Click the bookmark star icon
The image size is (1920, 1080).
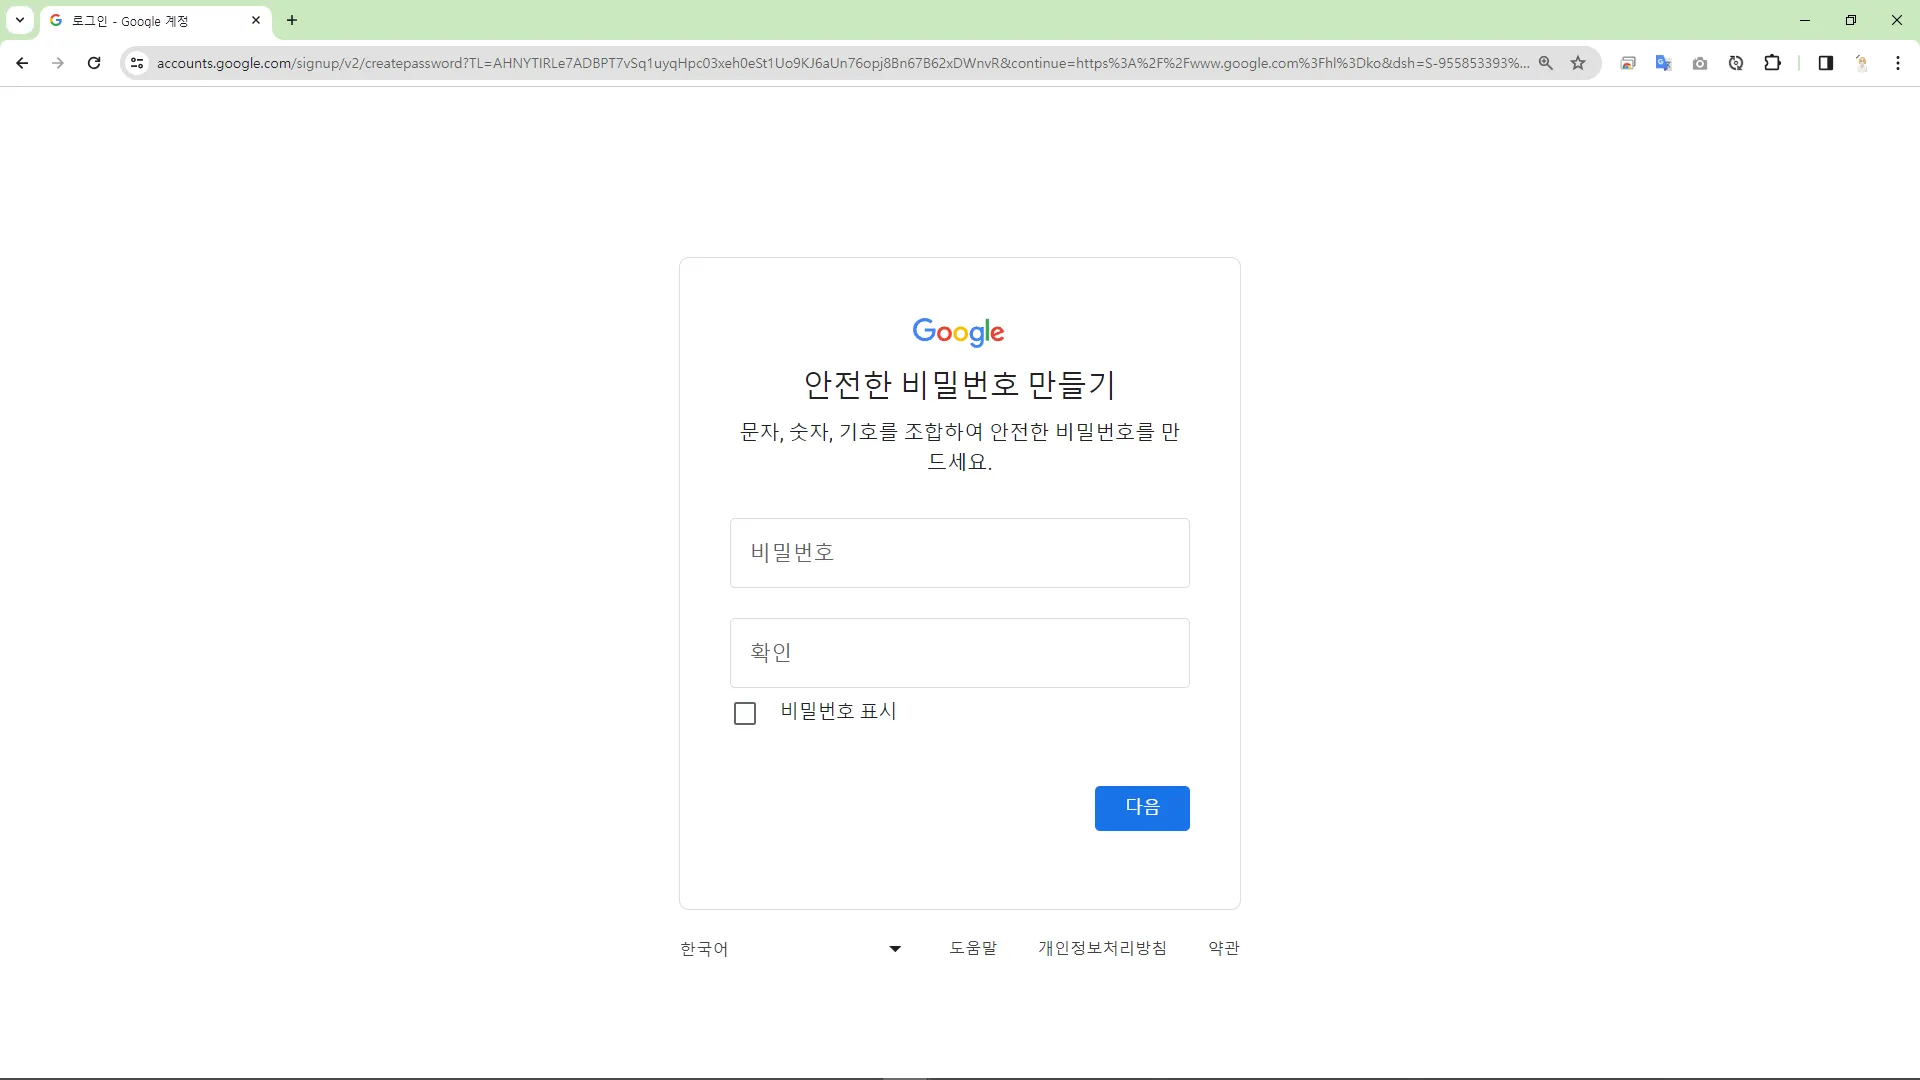[1578, 63]
